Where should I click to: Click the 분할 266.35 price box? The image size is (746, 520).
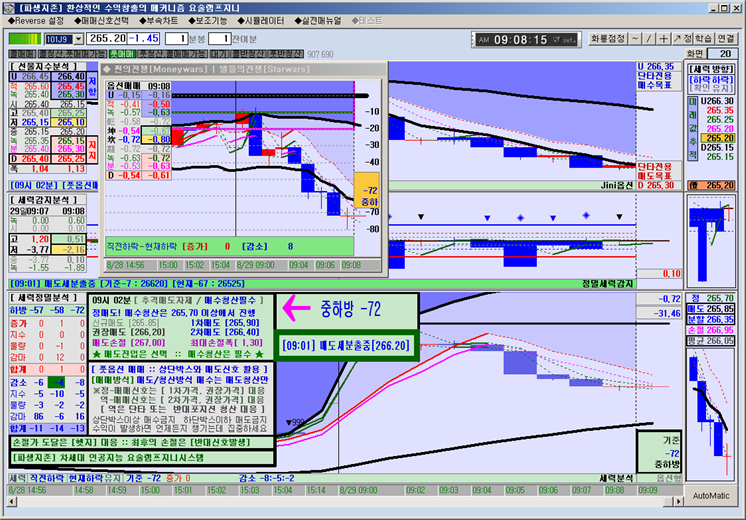(x=711, y=319)
